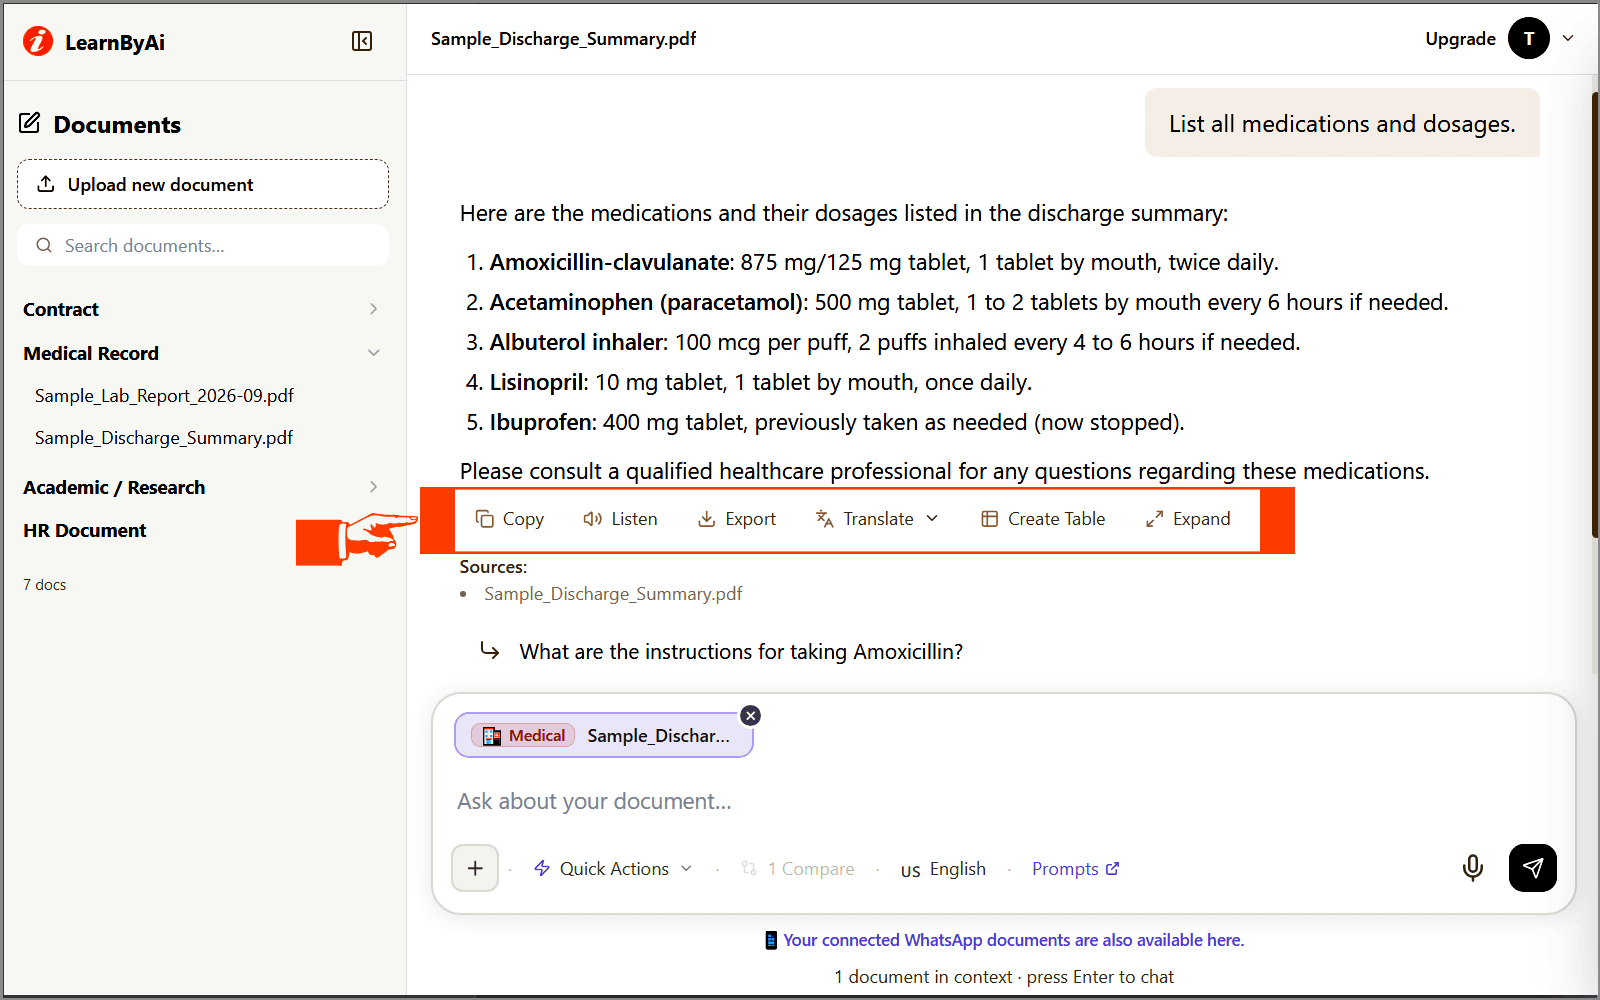The height and width of the screenshot is (1000, 1600).
Task: Listen to the response aloud
Action: 620,519
